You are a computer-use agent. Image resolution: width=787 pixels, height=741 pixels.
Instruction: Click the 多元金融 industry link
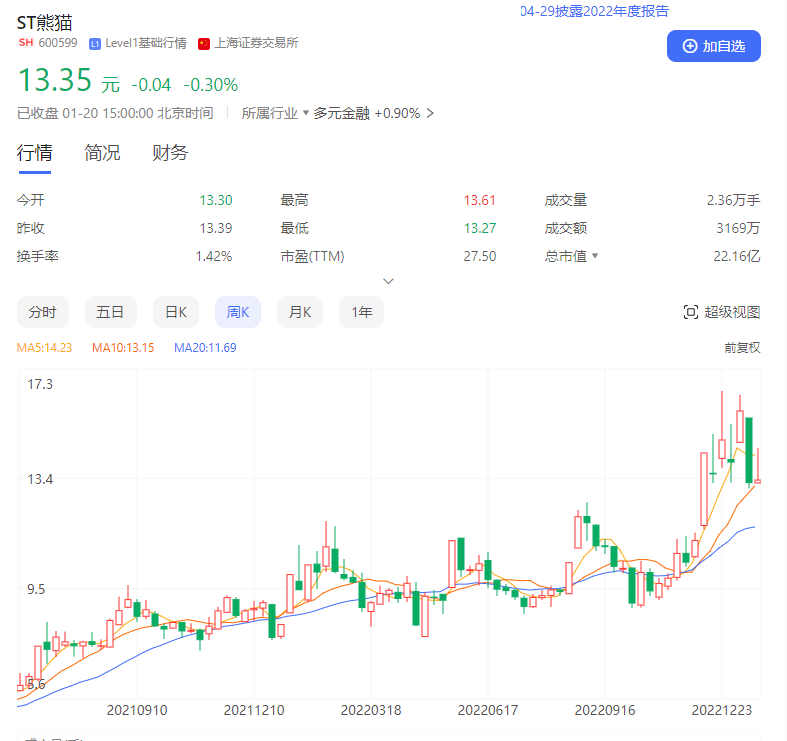coord(341,113)
